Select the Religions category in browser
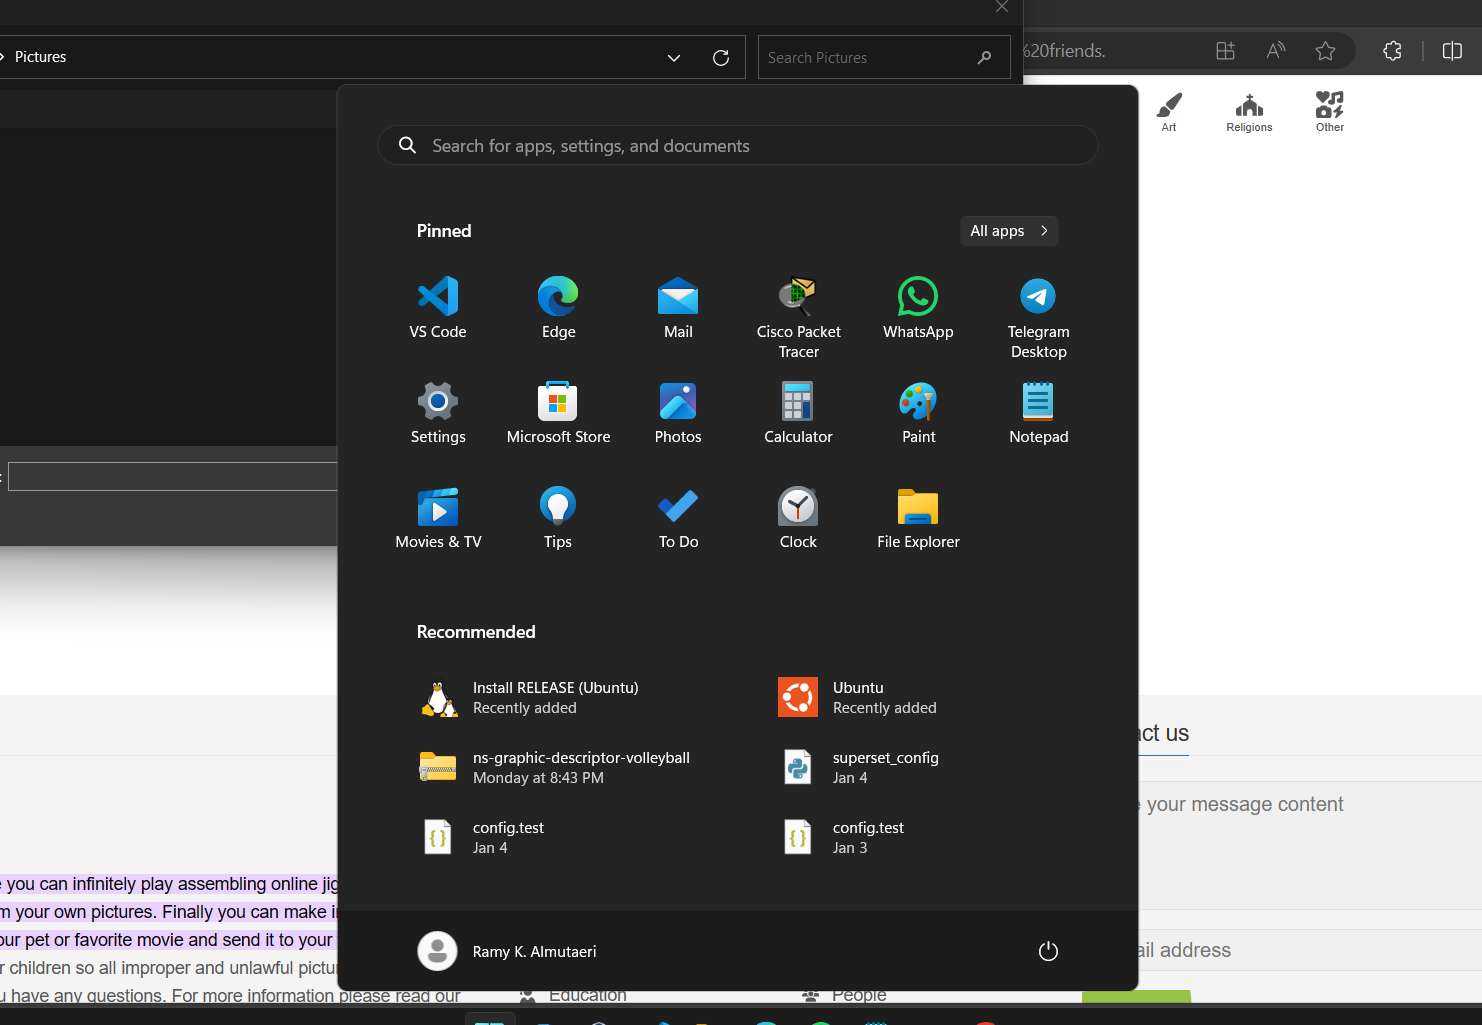Screen dimensions: 1482x1025 [1249, 112]
